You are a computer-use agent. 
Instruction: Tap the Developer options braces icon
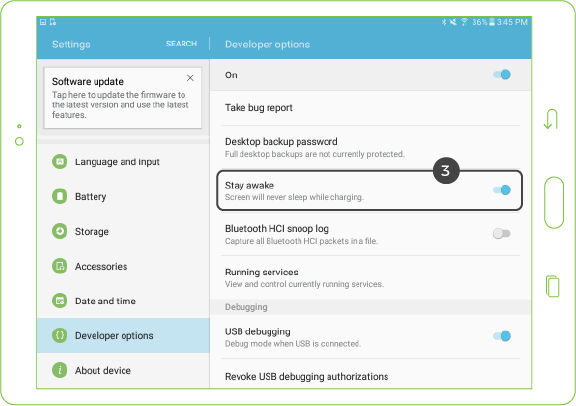click(60, 335)
